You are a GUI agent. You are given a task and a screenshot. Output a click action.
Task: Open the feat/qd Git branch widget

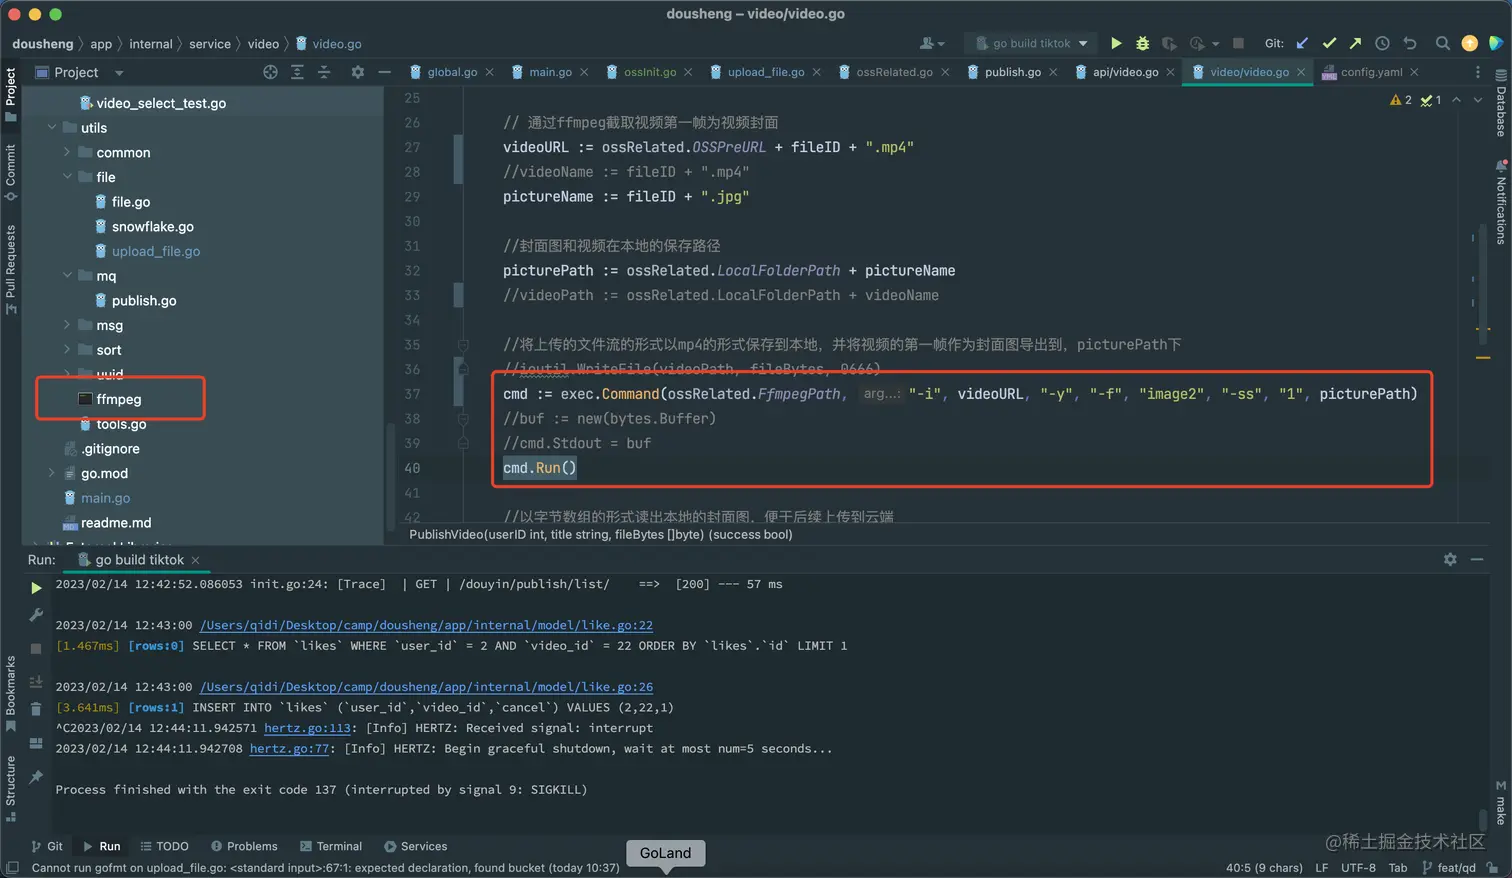1449,867
